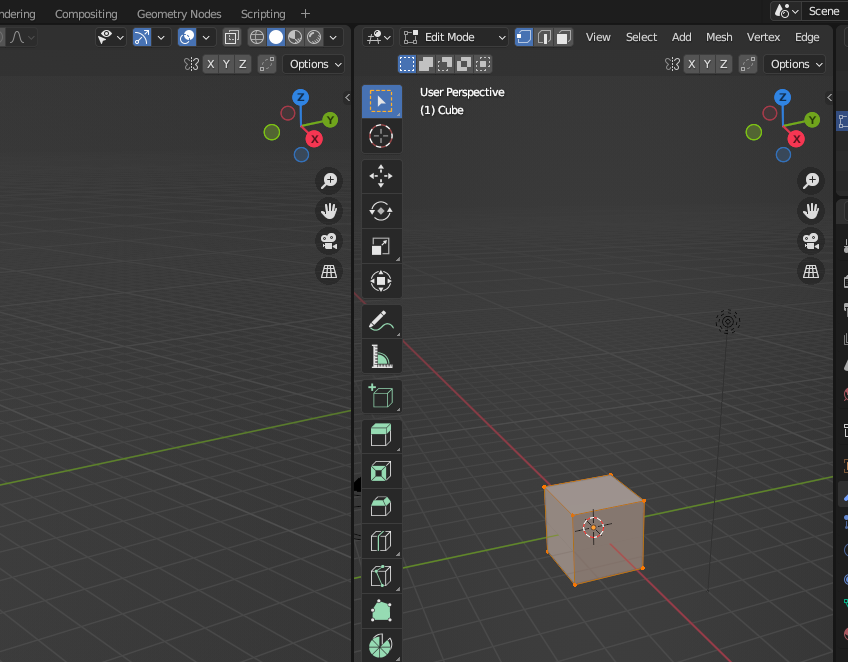The width and height of the screenshot is (848, 662).
Task: Enable face select mode
Action: pyautogui.click(x=564, y=37)
